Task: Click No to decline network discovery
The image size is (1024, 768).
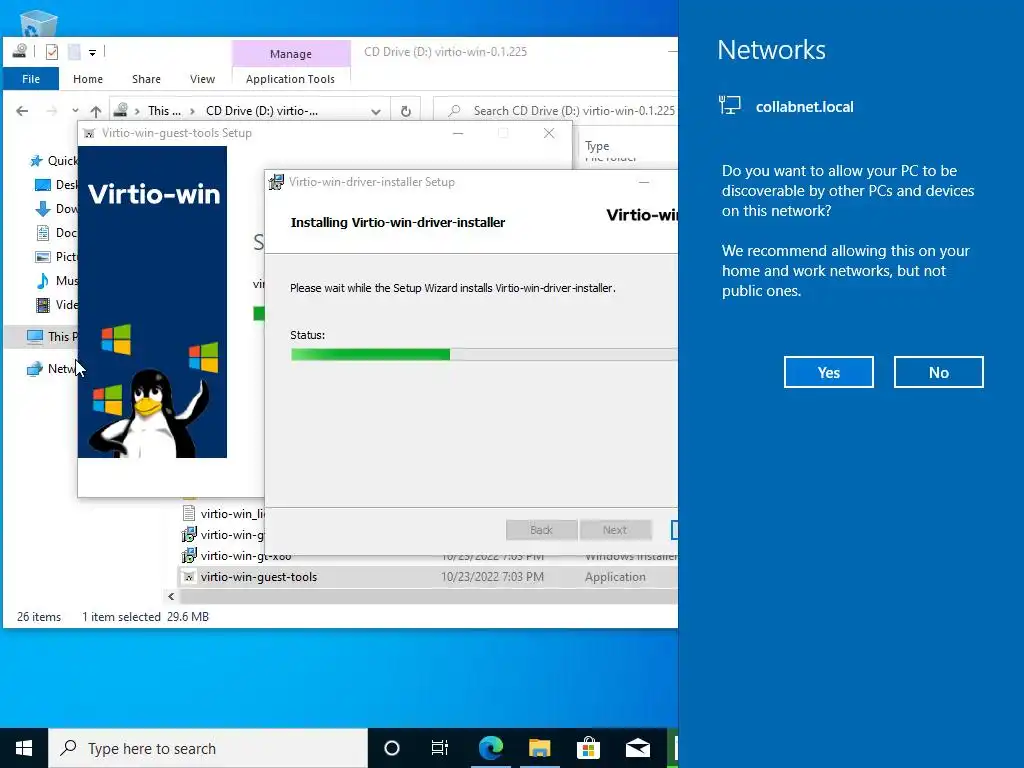Action: tap(938, 372)
